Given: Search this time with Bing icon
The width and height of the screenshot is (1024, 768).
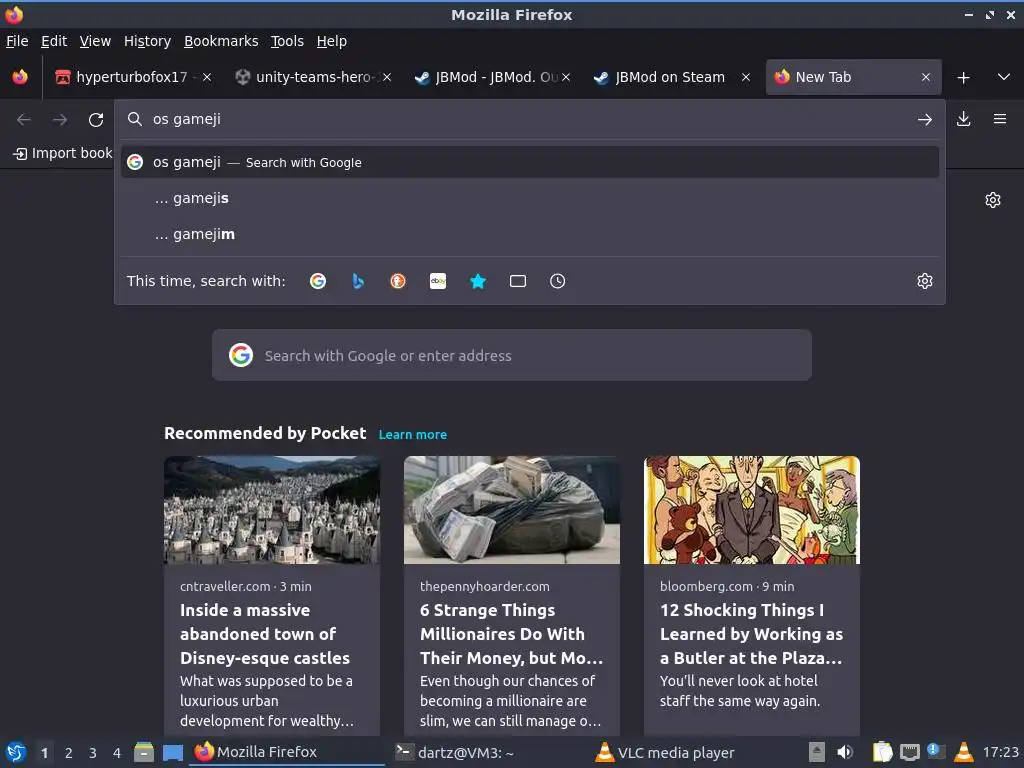Looking at the screenshot, I should pos(358,281).
